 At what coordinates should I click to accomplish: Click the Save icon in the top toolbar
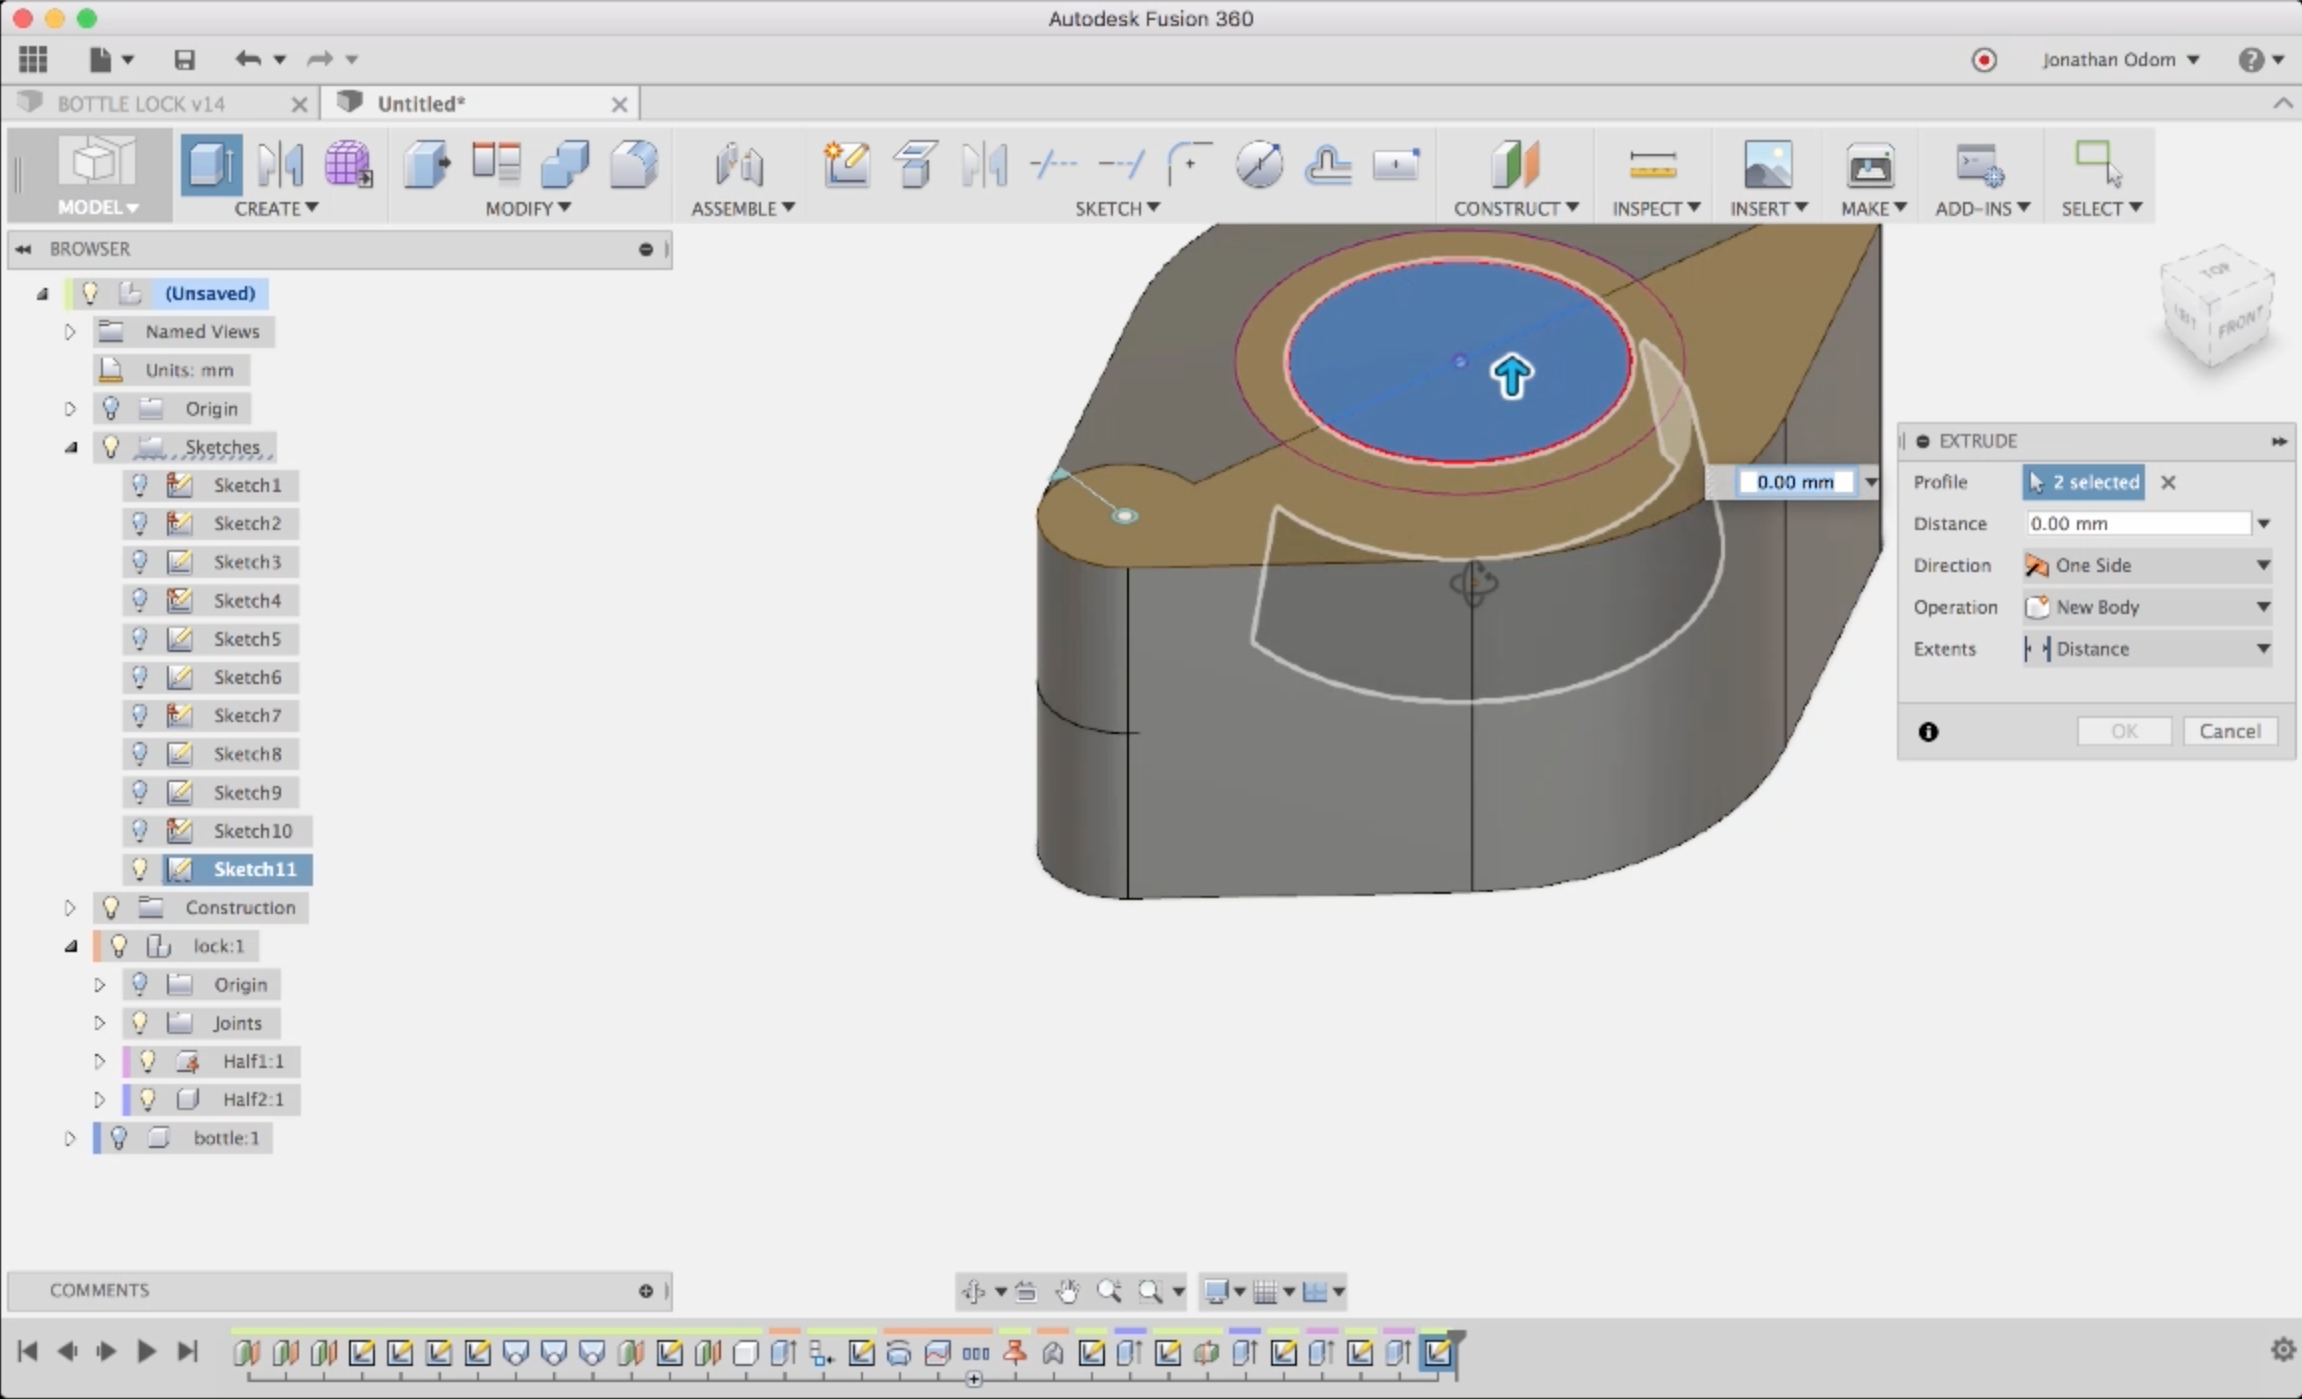coord(184,60)
